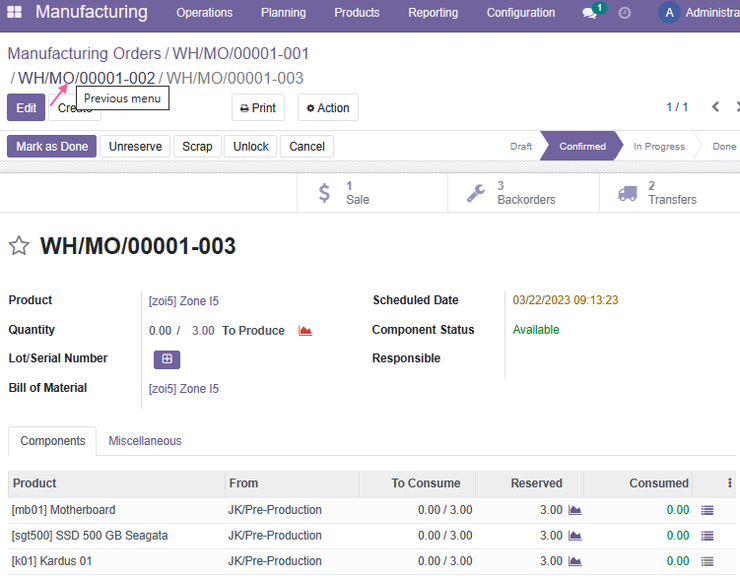Open the [zoi5] Zone I5 Bill of Material link

click(x=184, y=389)
